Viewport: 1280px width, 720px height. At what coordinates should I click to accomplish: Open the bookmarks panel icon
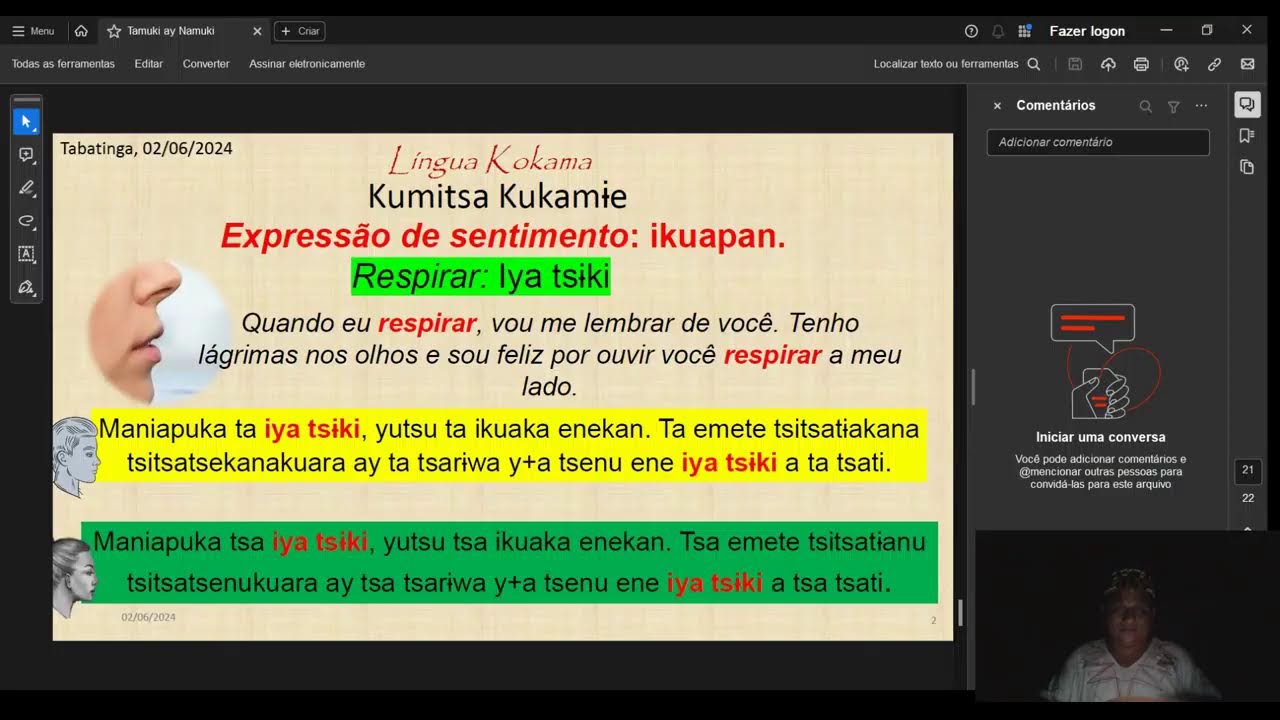1247,135
